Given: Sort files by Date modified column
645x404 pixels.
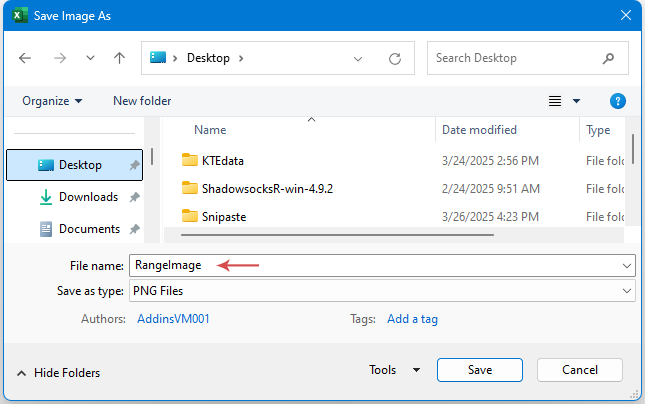Looking at the screenshot, I should click(479, 130).
